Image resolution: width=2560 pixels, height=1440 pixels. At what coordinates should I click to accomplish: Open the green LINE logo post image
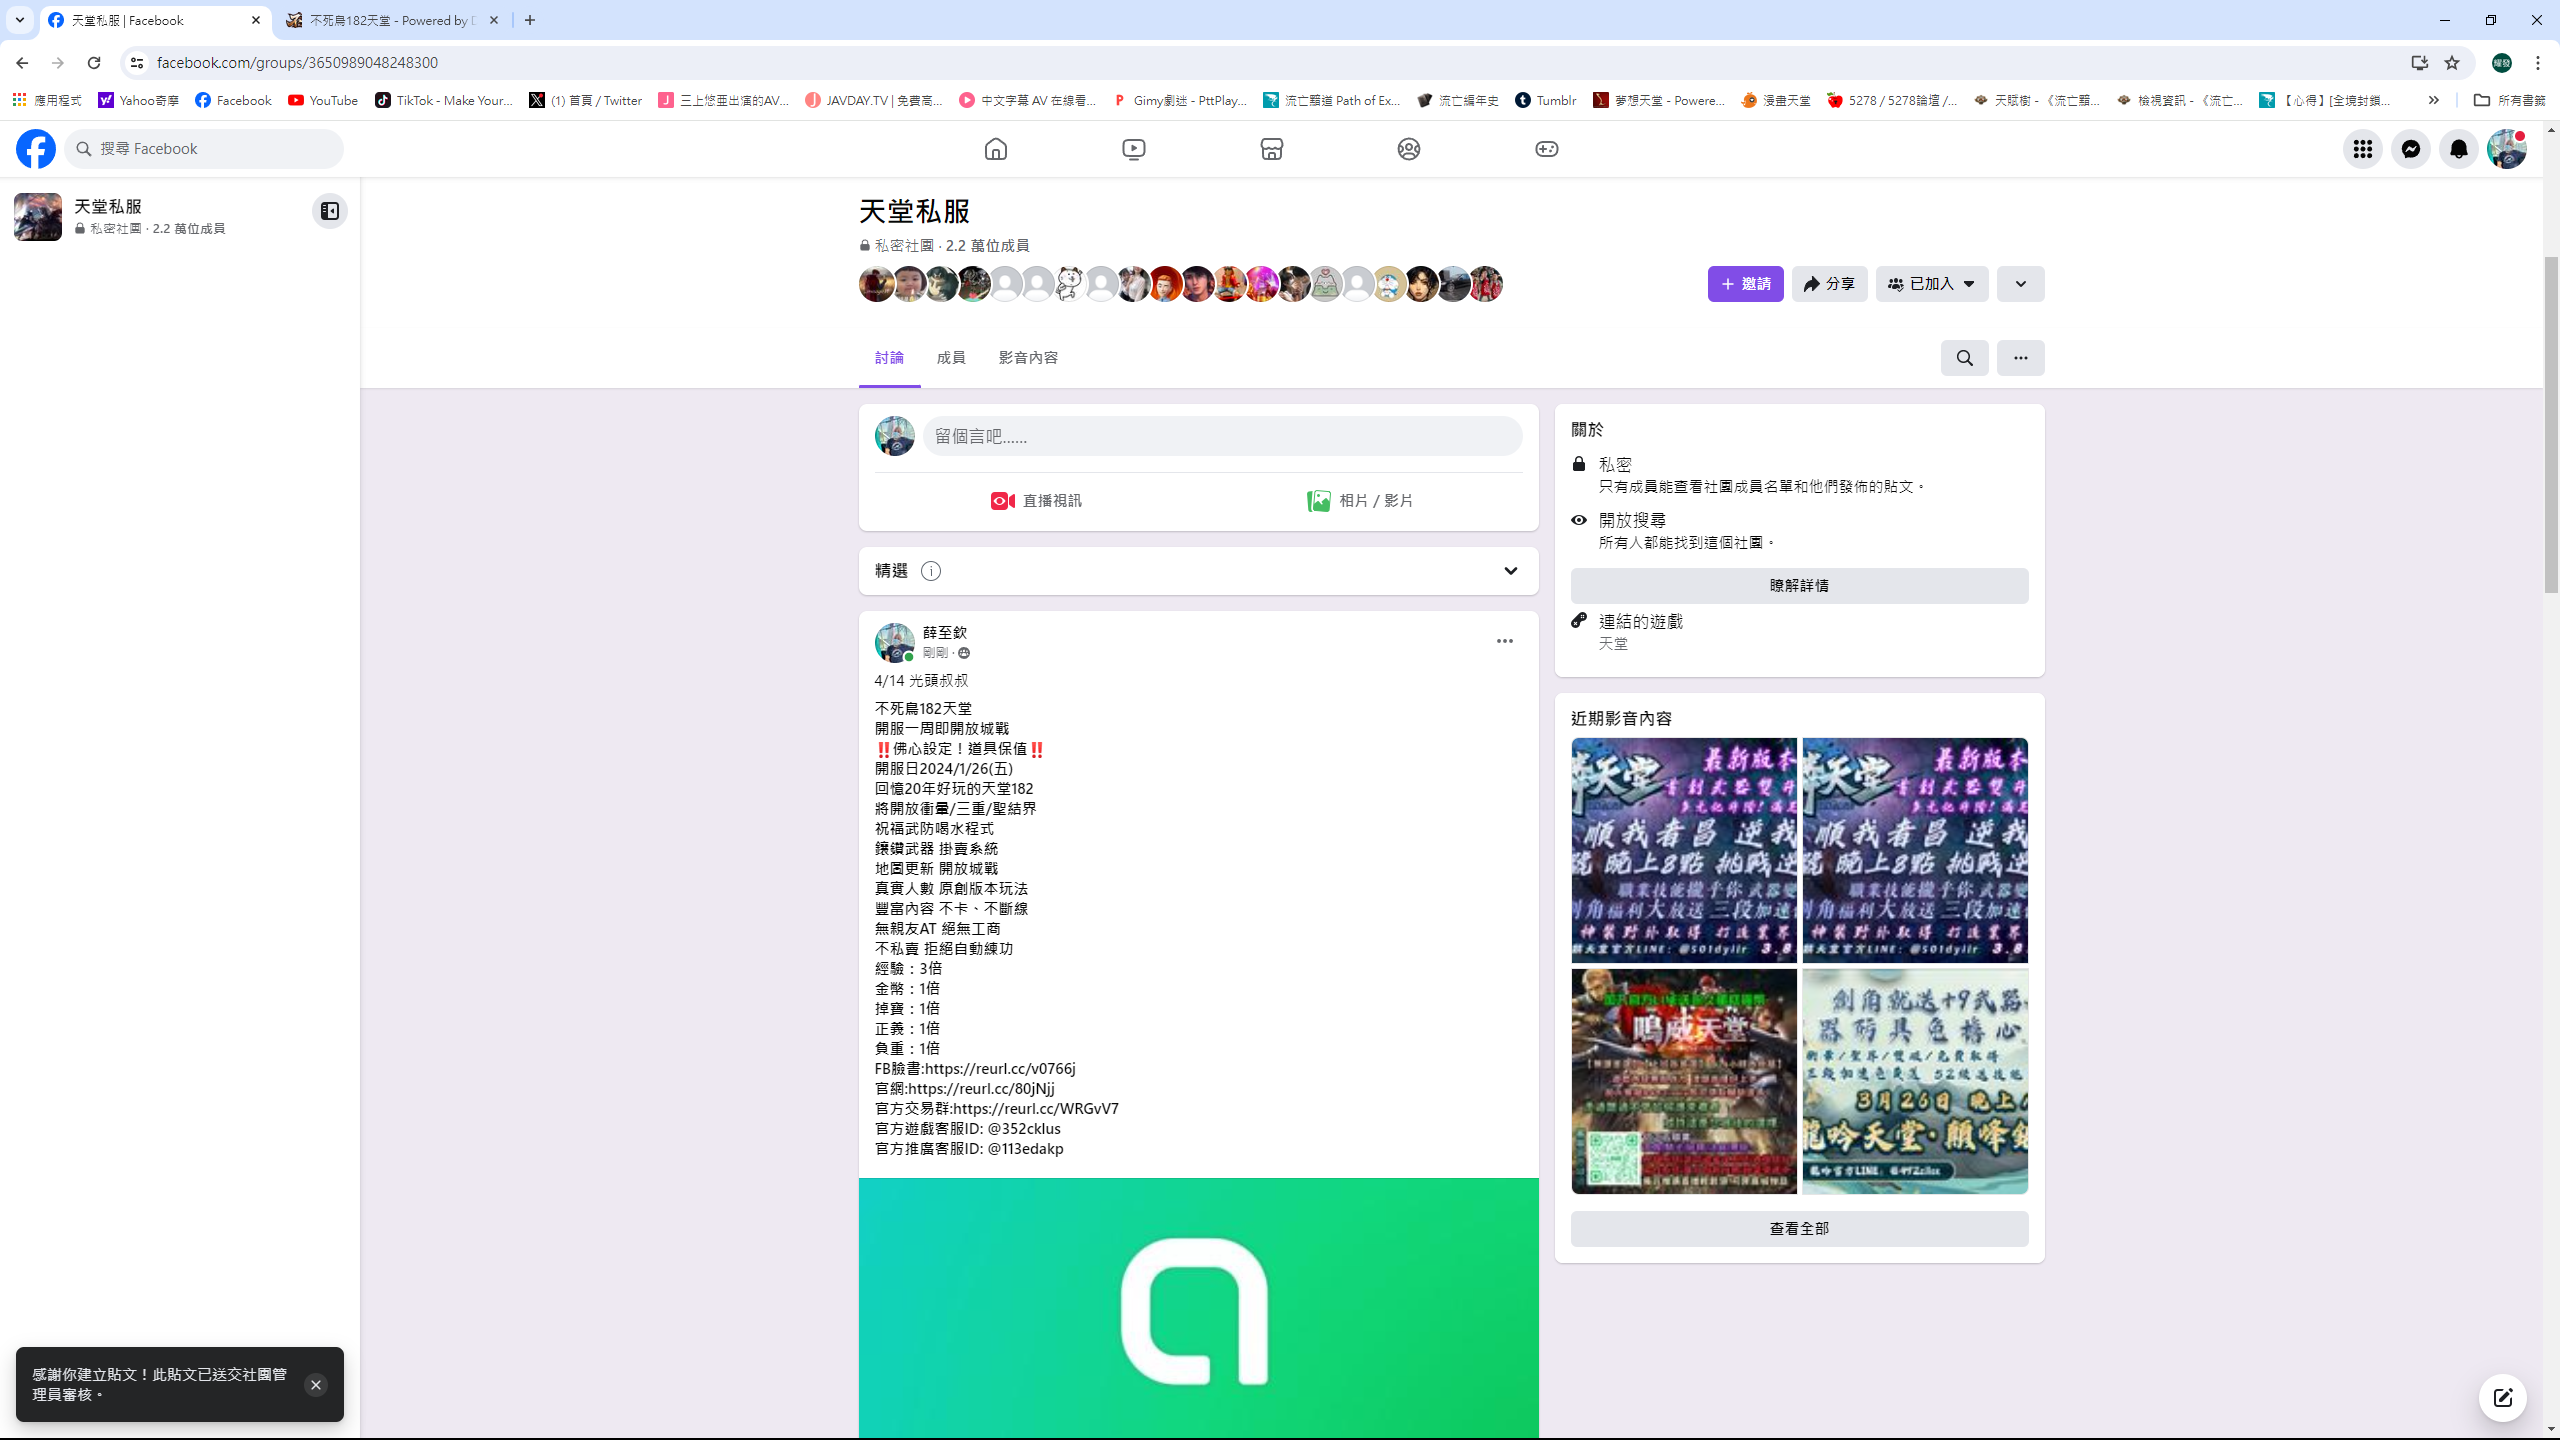(1198, 1308)
